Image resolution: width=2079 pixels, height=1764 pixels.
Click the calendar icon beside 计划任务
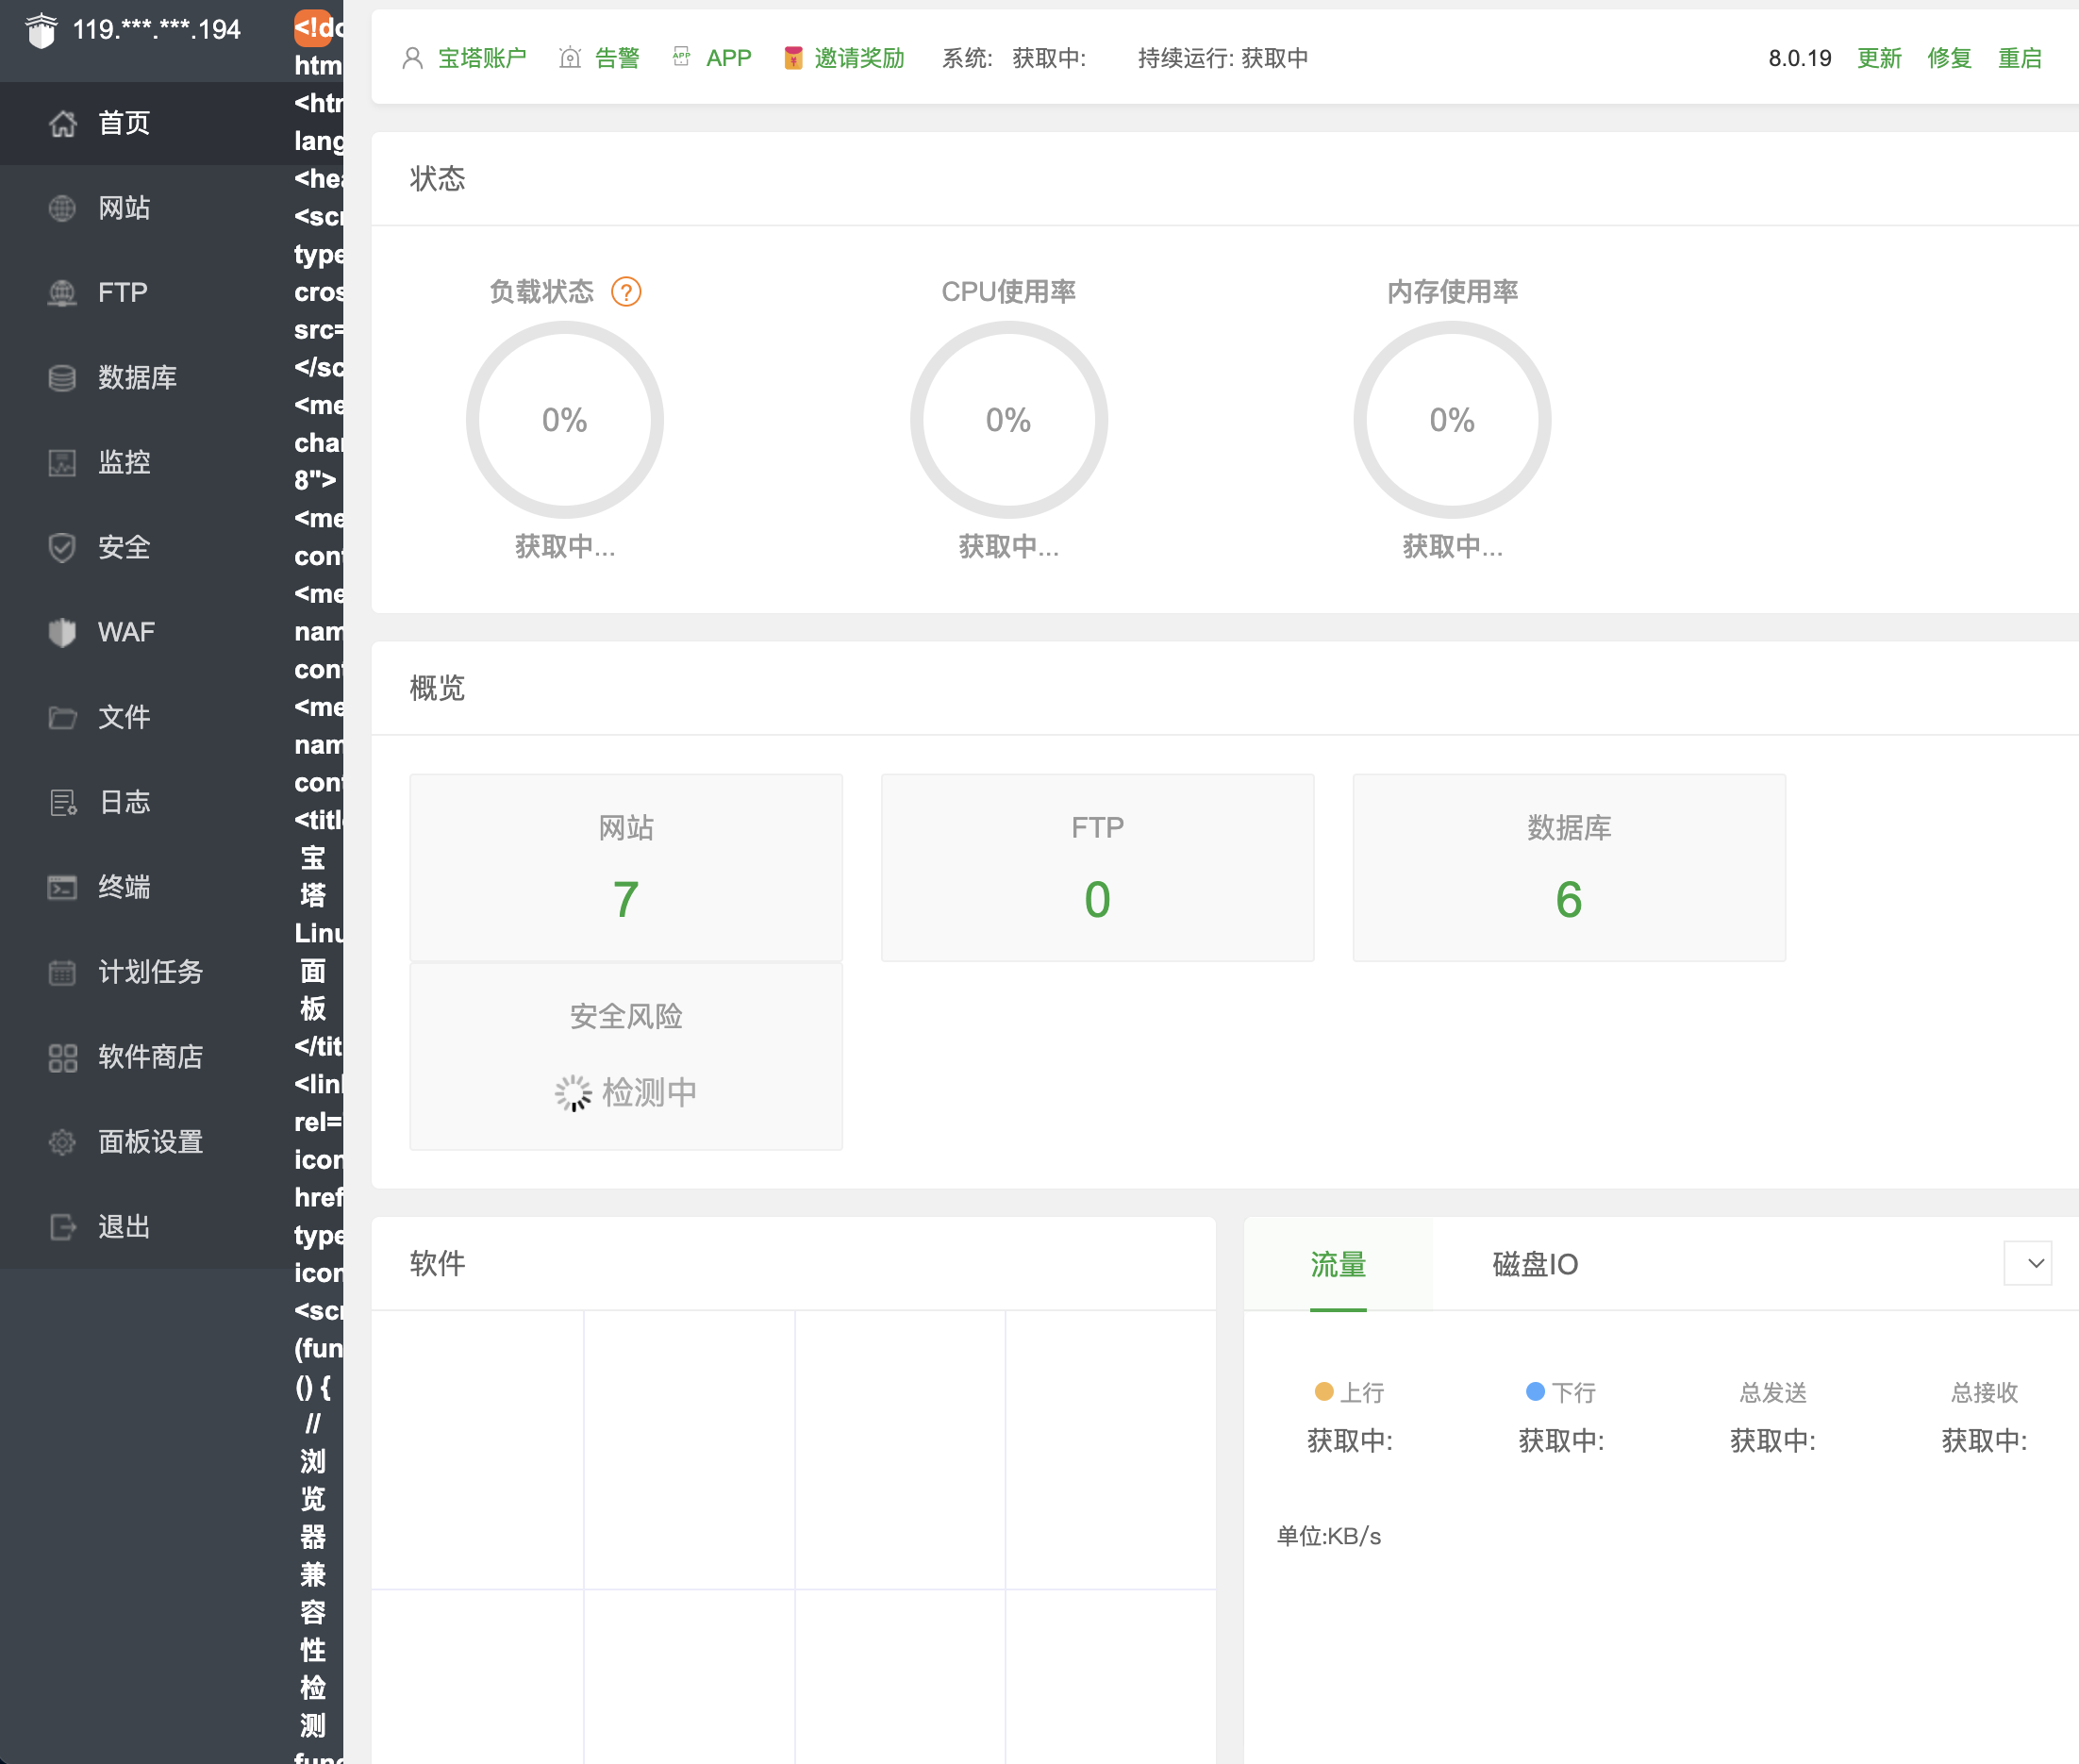pyautogui.click(x=62, y=972)
